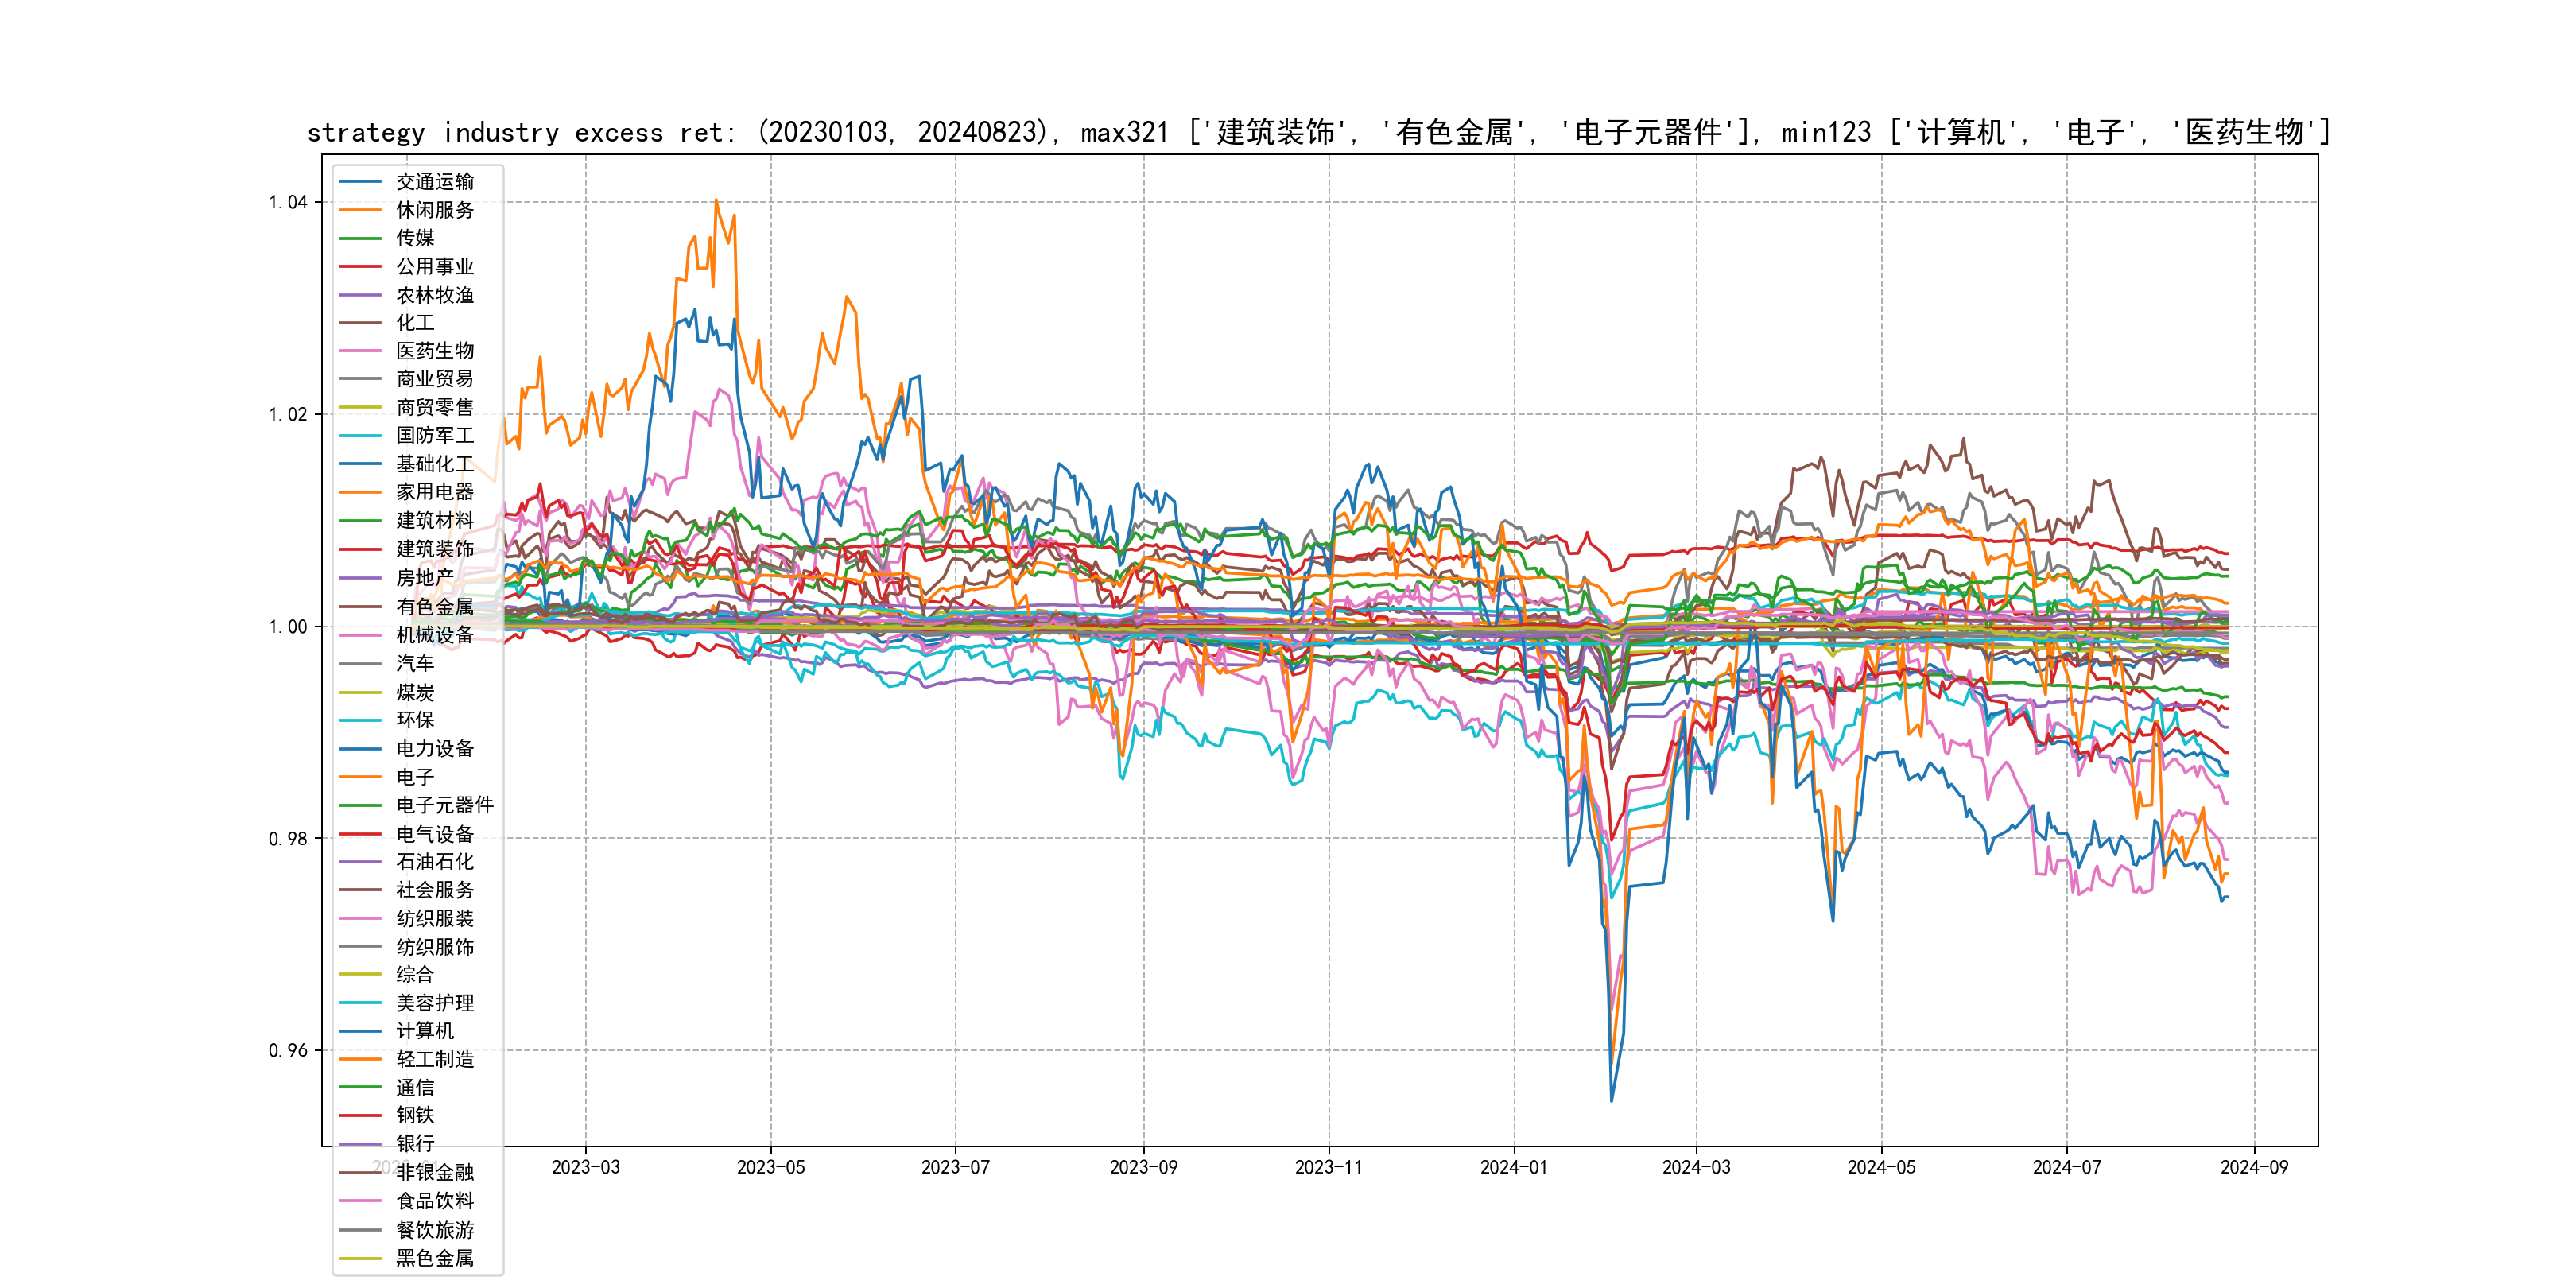Click the 1.00 y-axis tick label

coord(288,627)
